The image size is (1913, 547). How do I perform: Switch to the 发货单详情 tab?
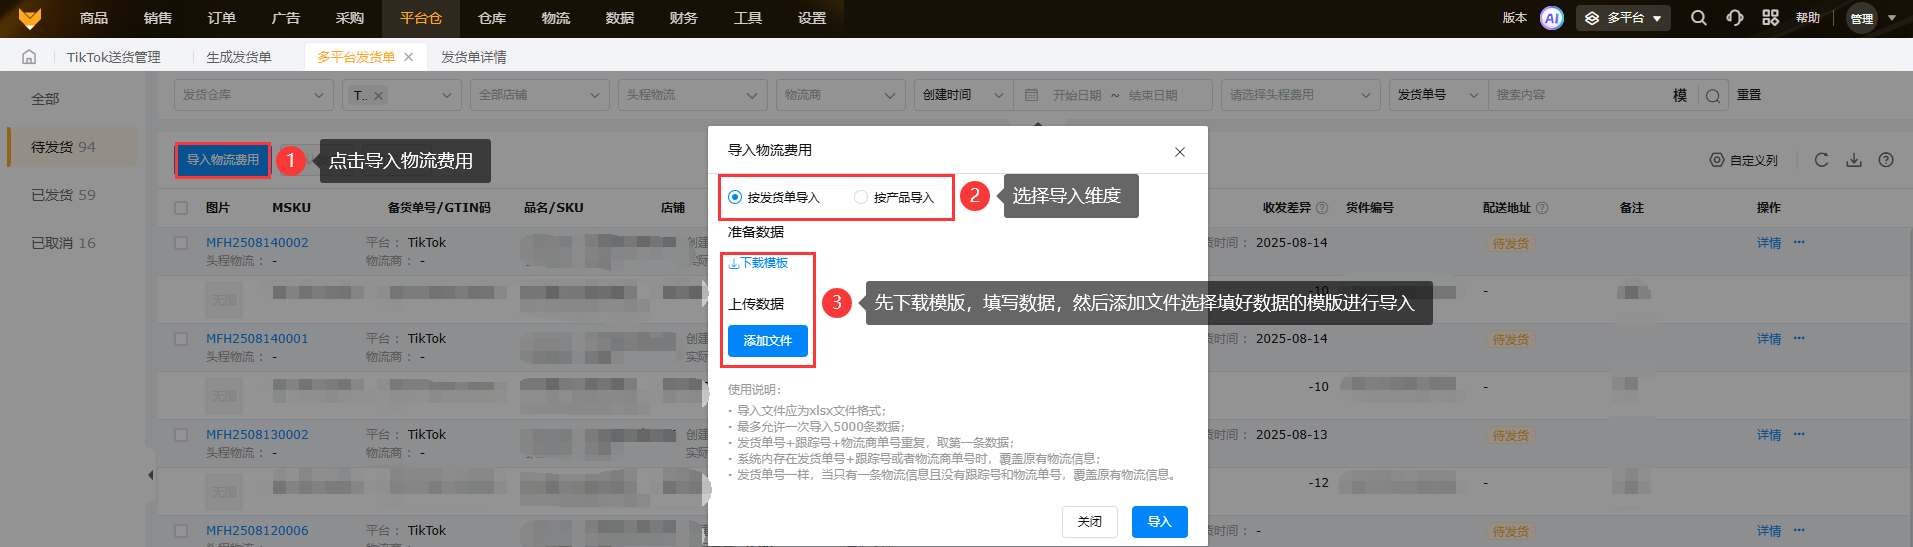tap(474, 57)
